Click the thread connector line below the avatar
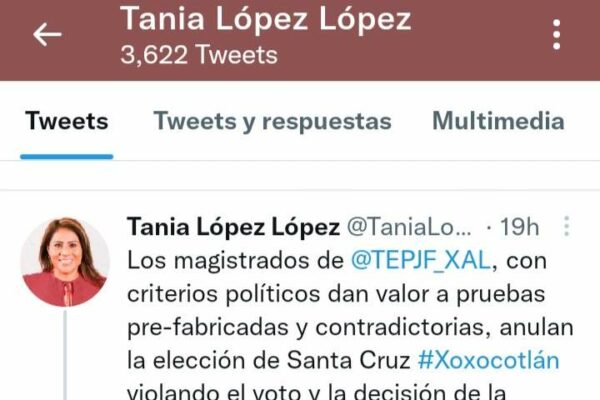The height and width of the screenshot is (400, 600). click(65, 355)
